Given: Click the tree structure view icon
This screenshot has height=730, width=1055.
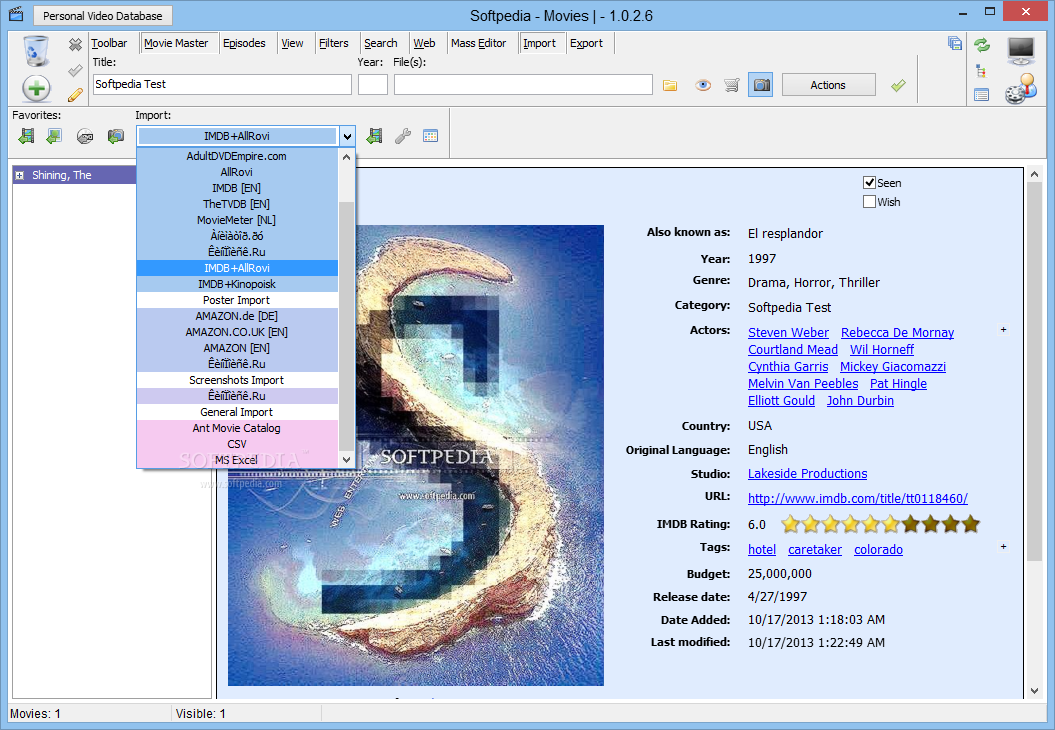Looking at the screenshot, I should (x=982, y=71).
